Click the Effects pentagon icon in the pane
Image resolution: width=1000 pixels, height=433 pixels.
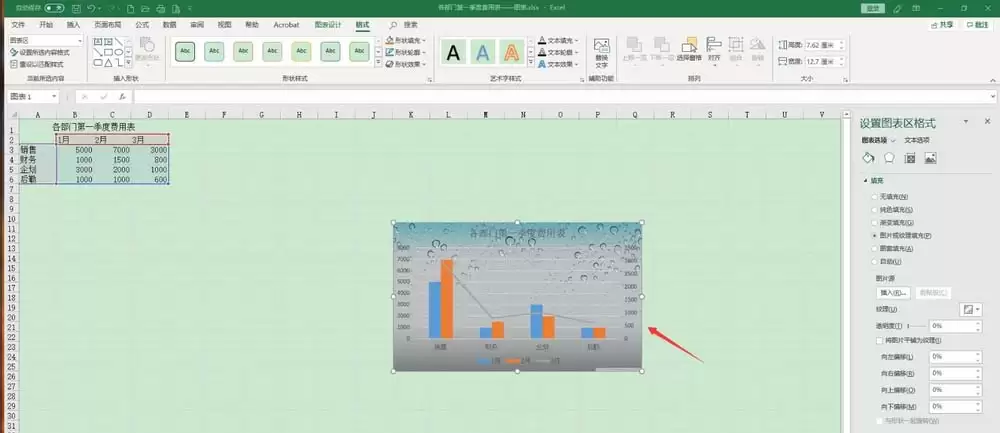889,158
